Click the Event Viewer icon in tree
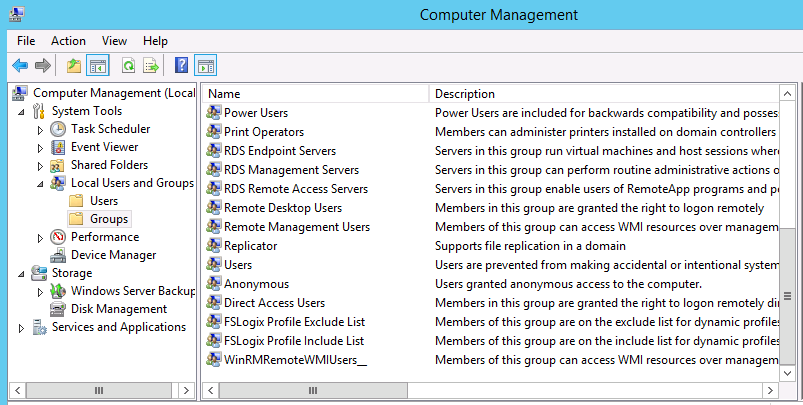The width and height of the screenshot is (803, 405). tap(58, 147)
